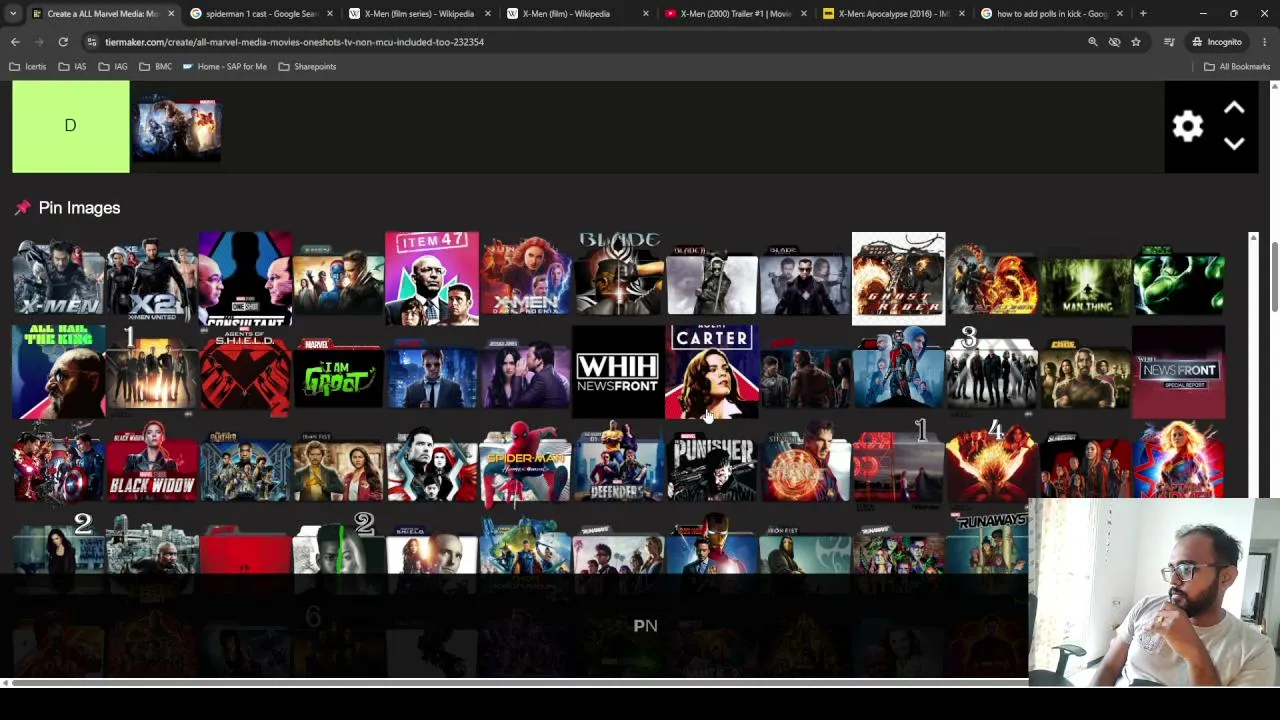Select The Punisher image

[711, 465]
